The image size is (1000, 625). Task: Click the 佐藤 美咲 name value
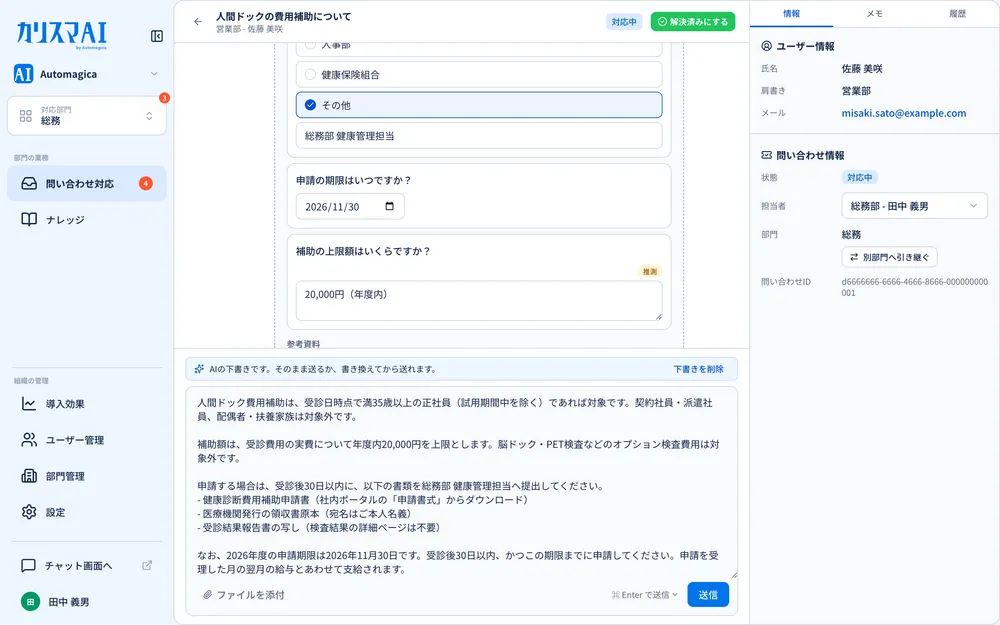862,68
